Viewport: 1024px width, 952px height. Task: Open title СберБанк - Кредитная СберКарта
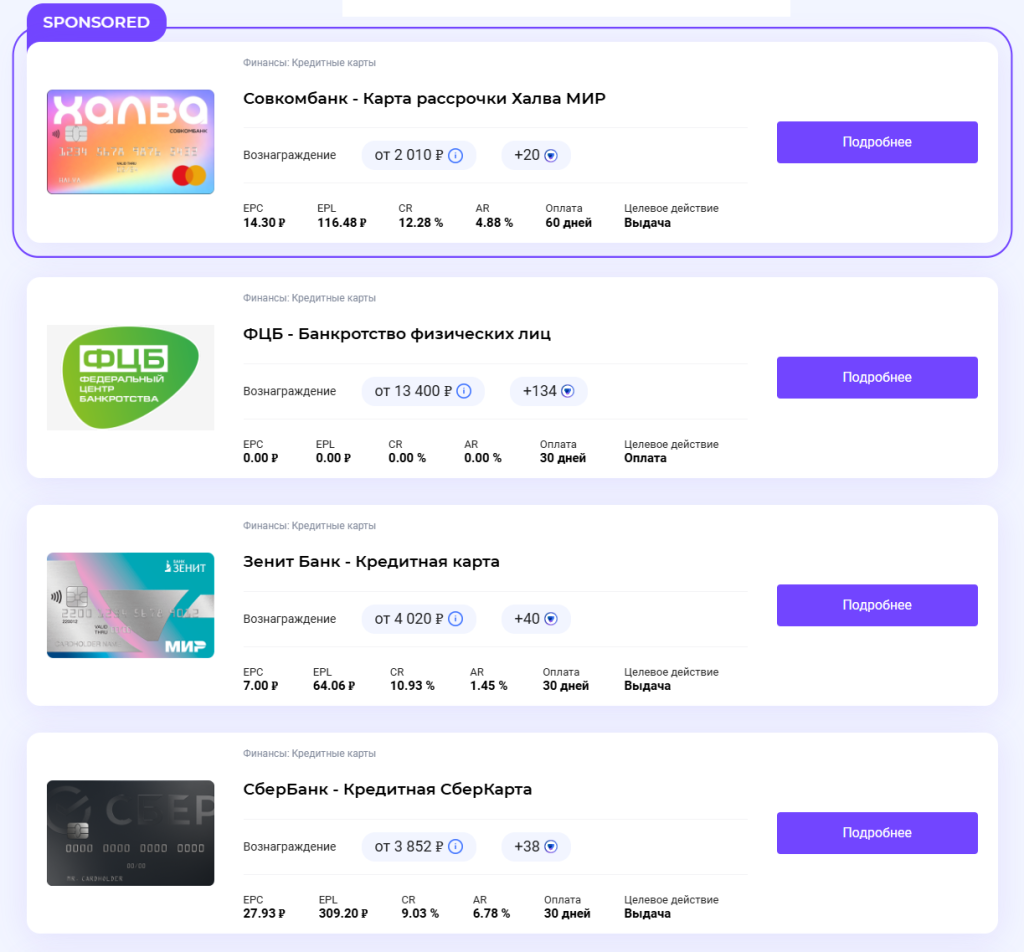(387, 789)
